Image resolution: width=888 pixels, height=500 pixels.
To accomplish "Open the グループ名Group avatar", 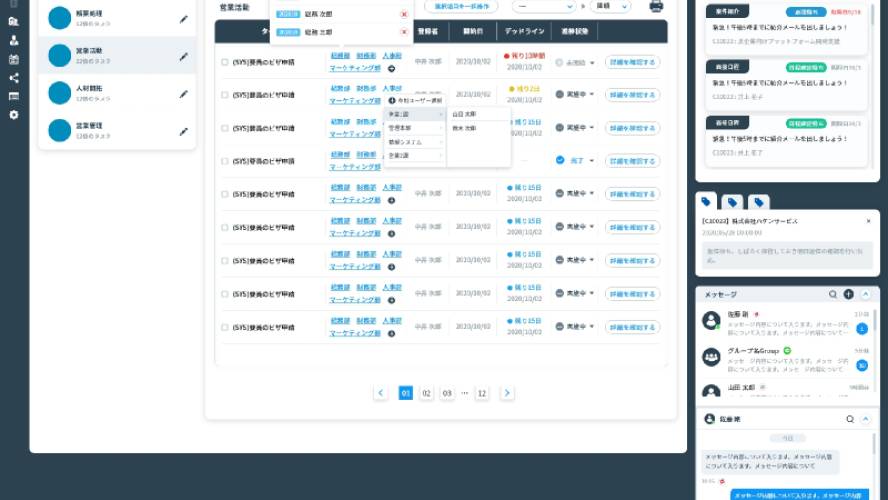I will pos(711,357).
